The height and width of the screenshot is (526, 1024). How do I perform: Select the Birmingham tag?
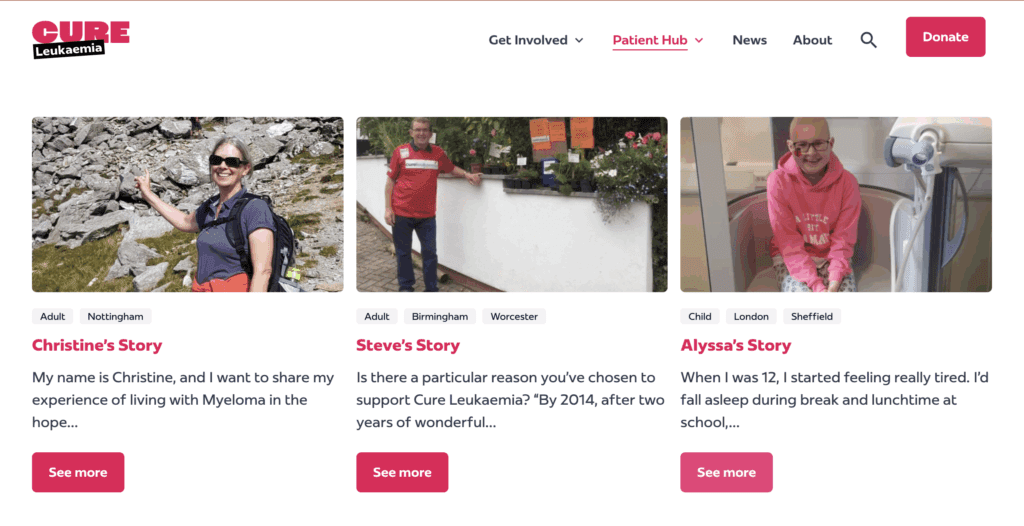439,316
